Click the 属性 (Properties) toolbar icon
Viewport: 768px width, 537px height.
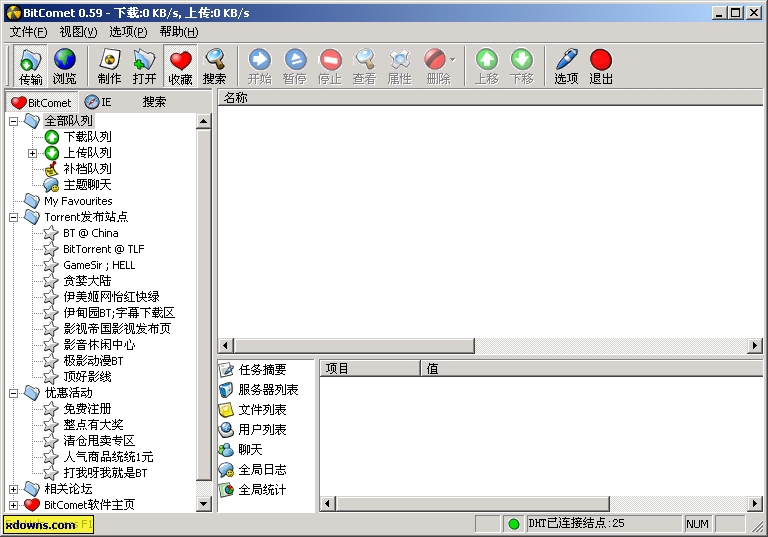click(x=400, y=66)
